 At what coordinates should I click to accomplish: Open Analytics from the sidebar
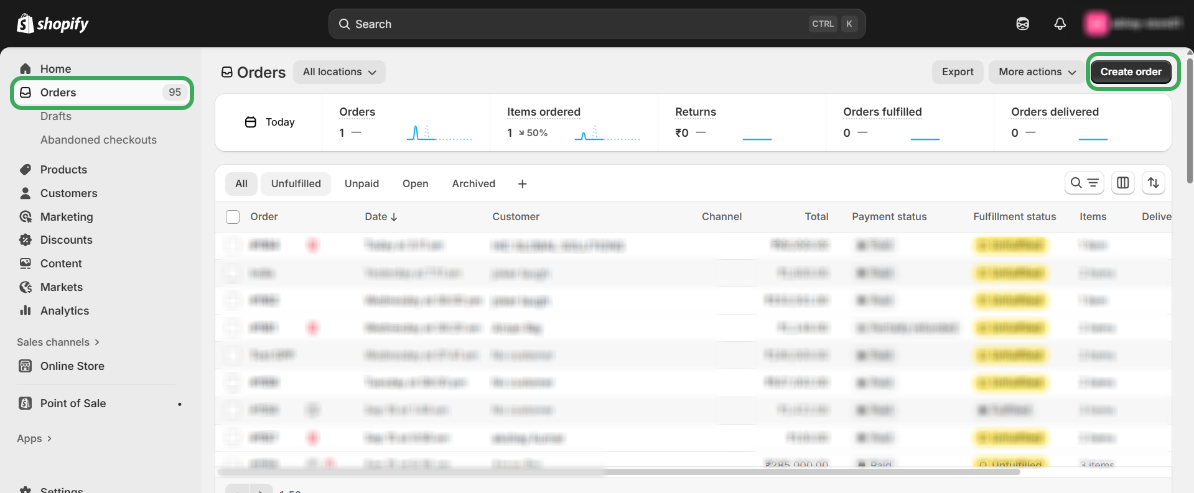64,311
